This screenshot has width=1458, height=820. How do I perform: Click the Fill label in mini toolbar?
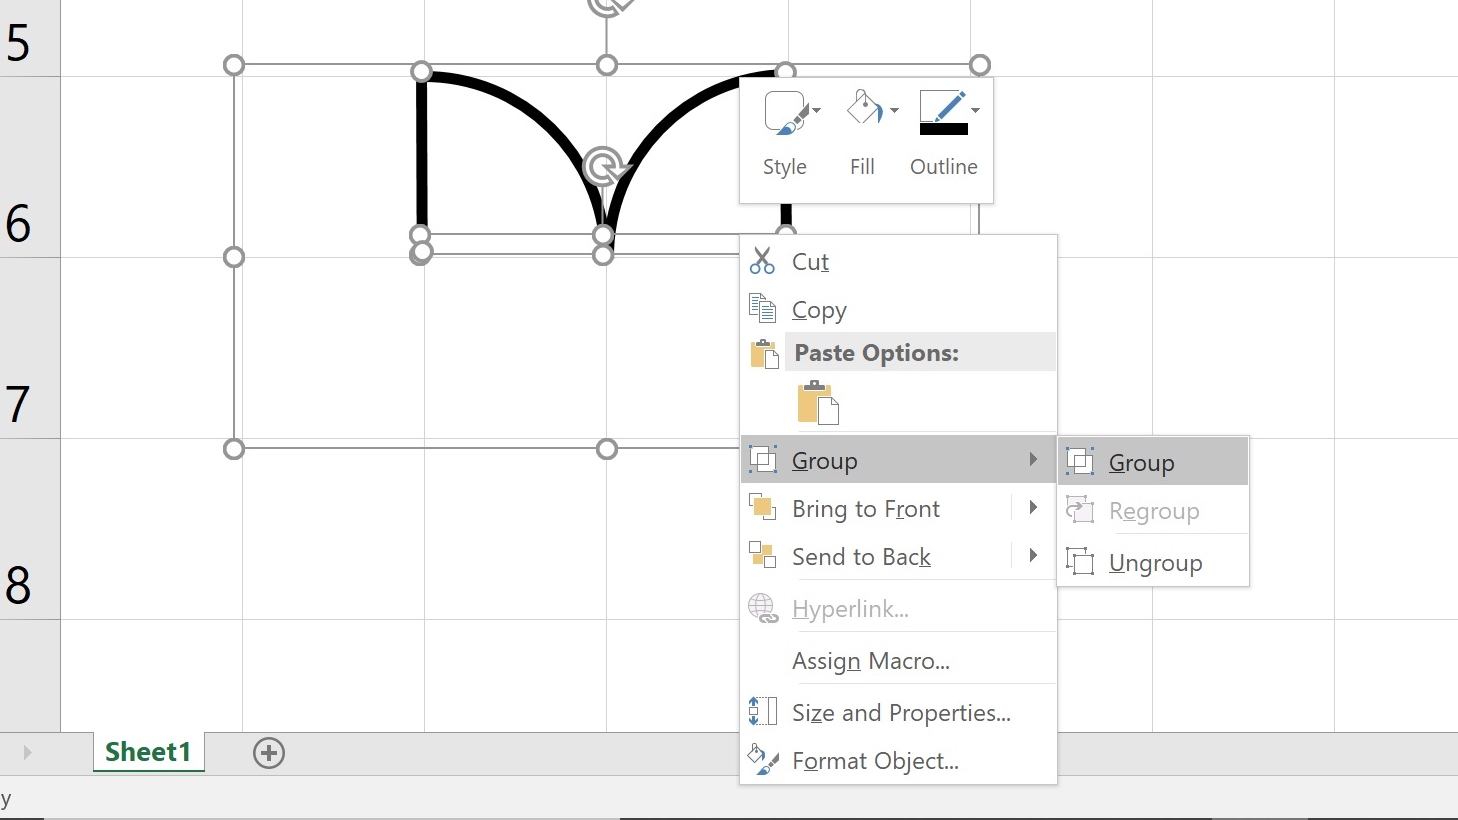pos(863,167)
